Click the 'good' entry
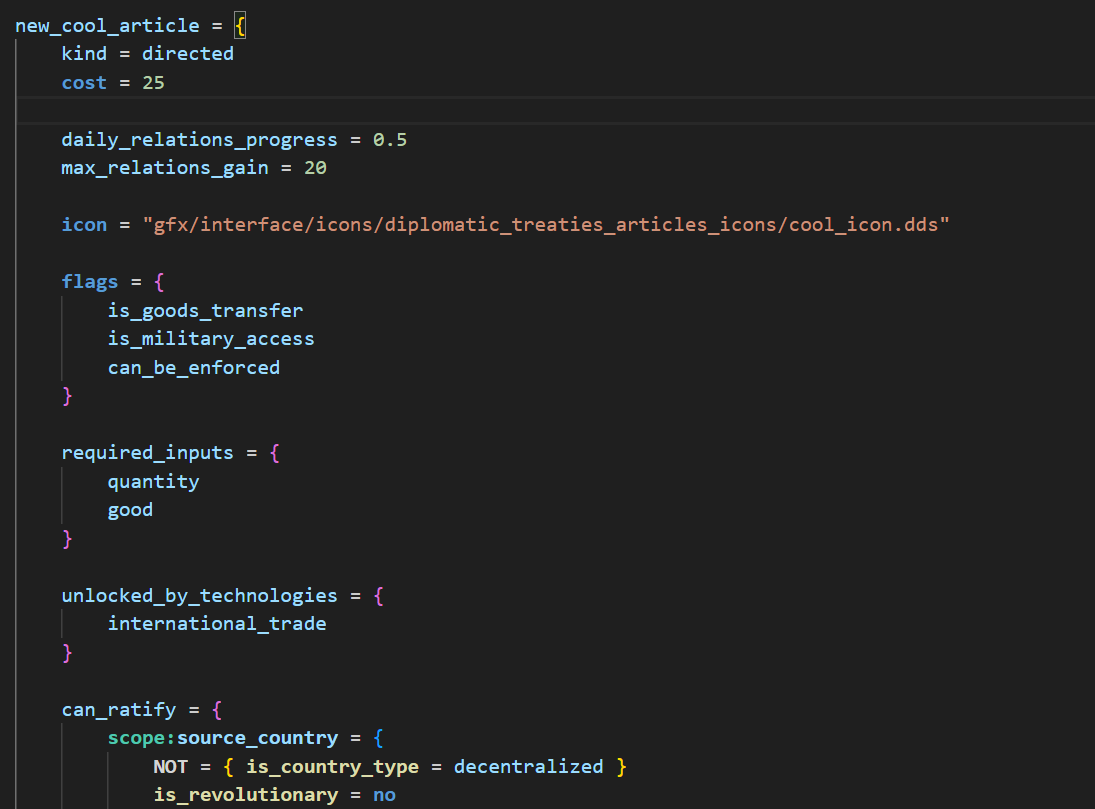Image resolution: width=1095 pixels, height=809 pixels. coord(131,510)
